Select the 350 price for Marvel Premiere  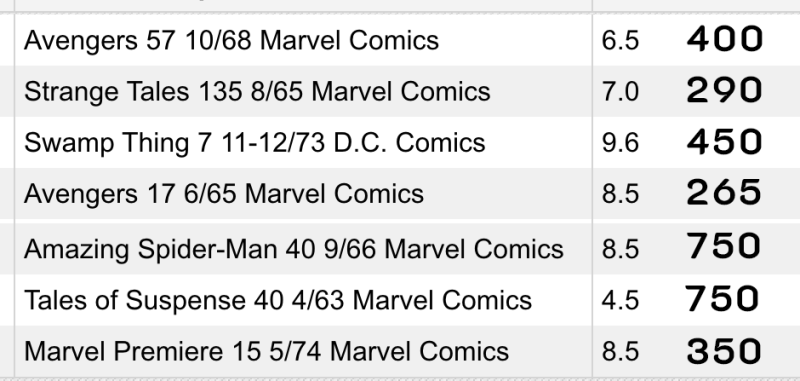pyautogui.click(x=724, y=350)
